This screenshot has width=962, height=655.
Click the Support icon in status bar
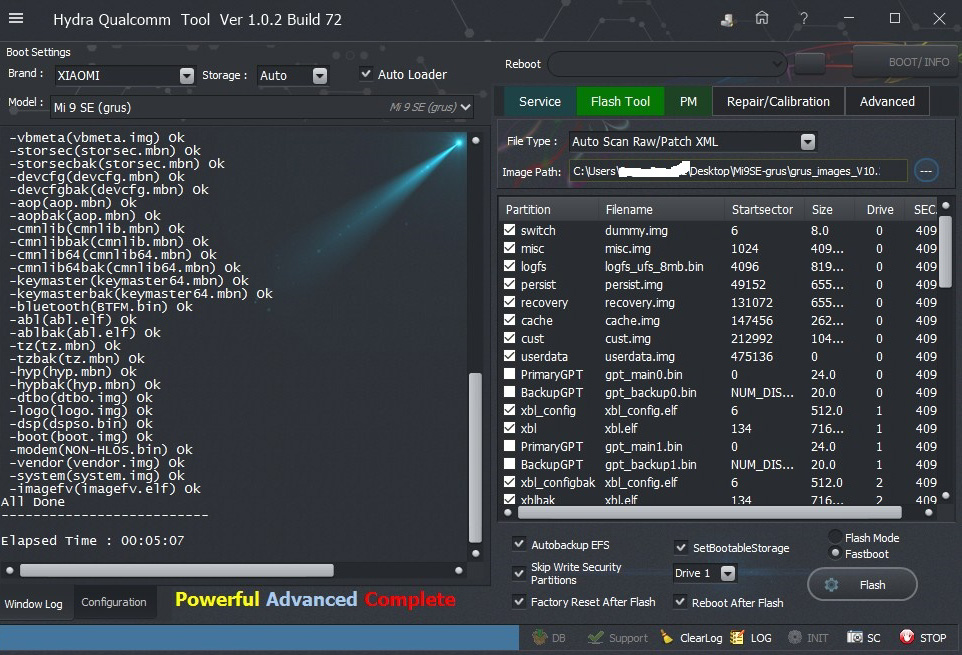coord(595,637)
